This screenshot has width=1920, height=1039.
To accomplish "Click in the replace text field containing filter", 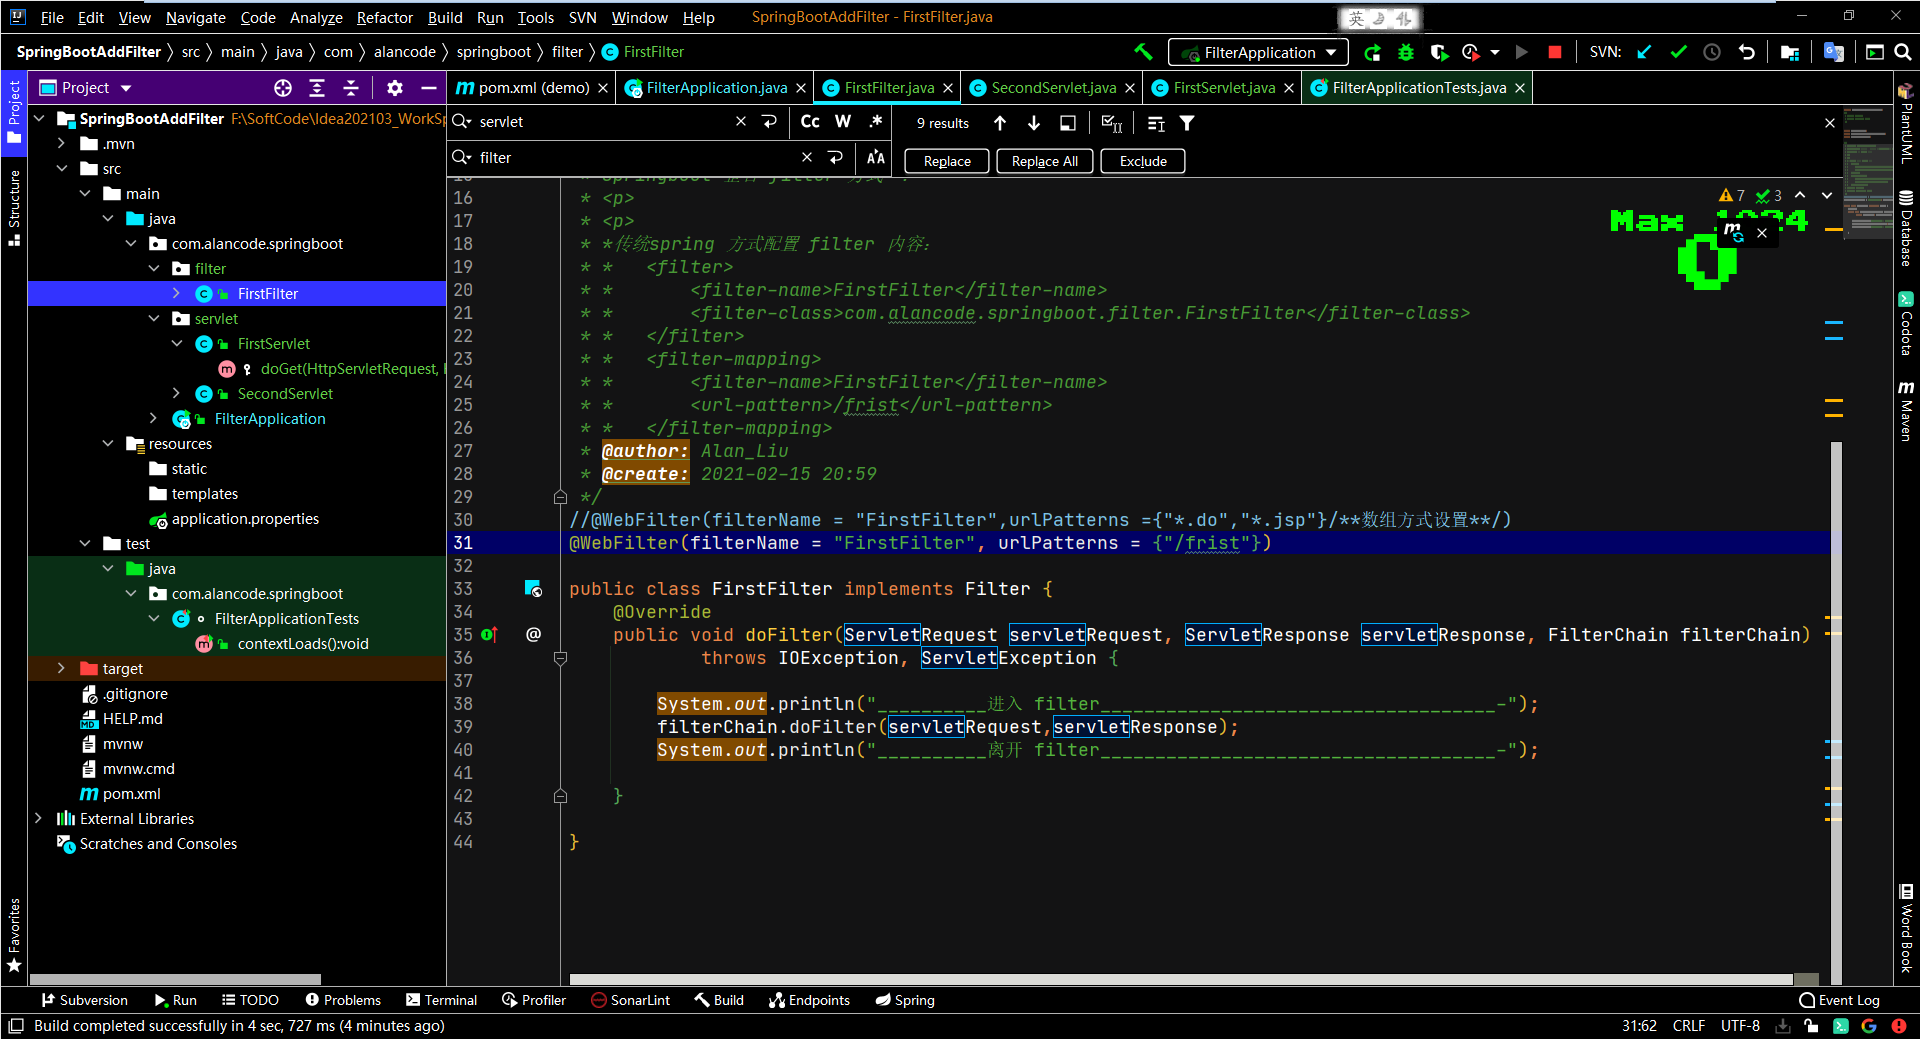I will [x=635, y=157].
